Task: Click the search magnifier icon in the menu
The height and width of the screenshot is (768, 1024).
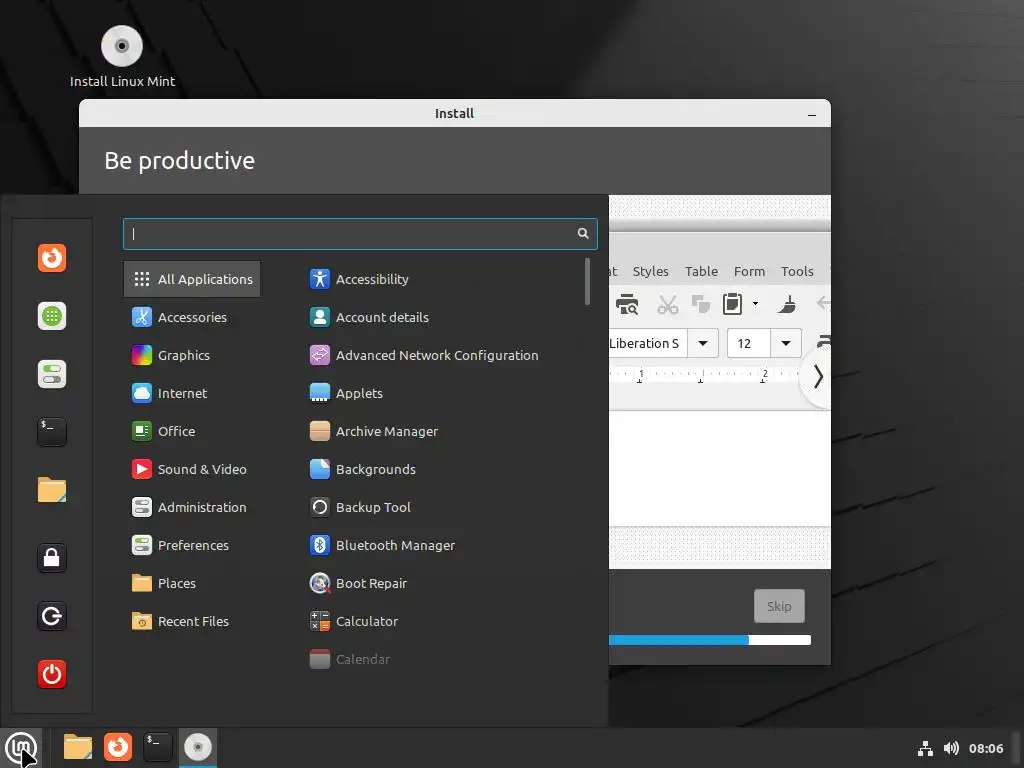Action: click(x=583, y=233)
